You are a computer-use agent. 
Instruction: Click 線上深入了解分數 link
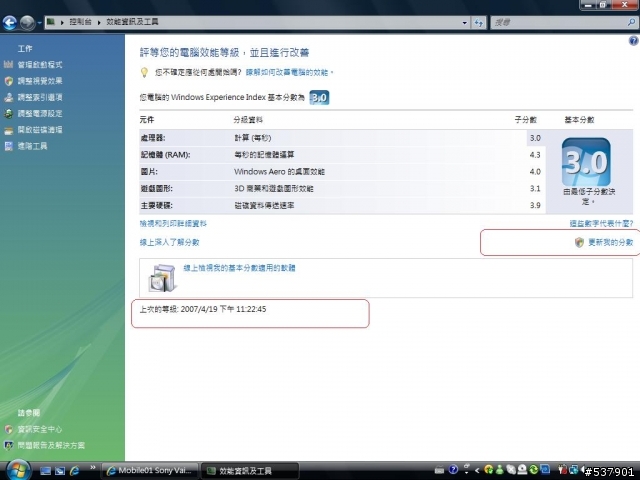(x=169, y=242)
